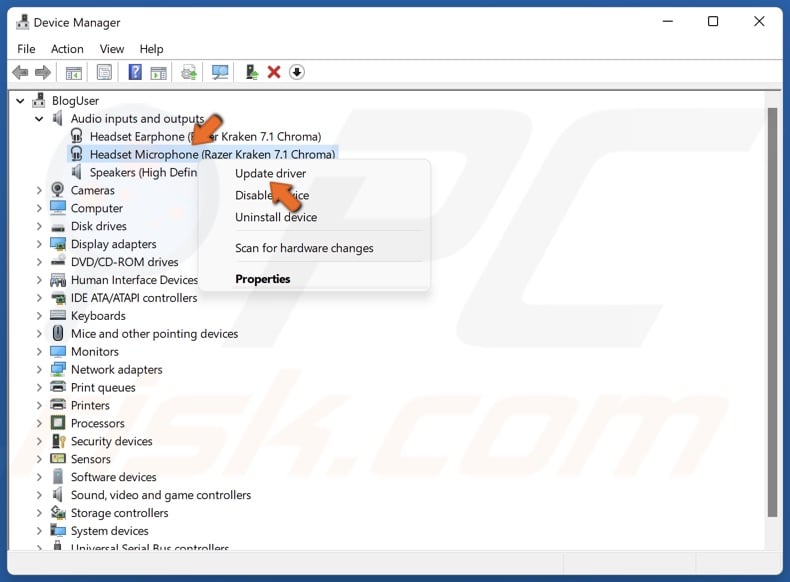Expand the DVD/CD-ROM drives chevron
Image resolution: width=790 pixels, height=582 pixels.
(x=39, y=262)
